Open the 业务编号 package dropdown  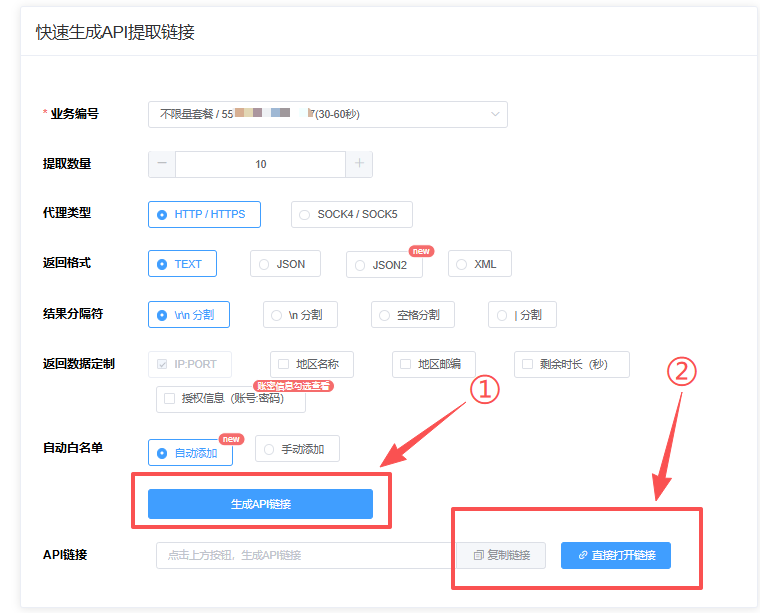click(x=328, y=114)
